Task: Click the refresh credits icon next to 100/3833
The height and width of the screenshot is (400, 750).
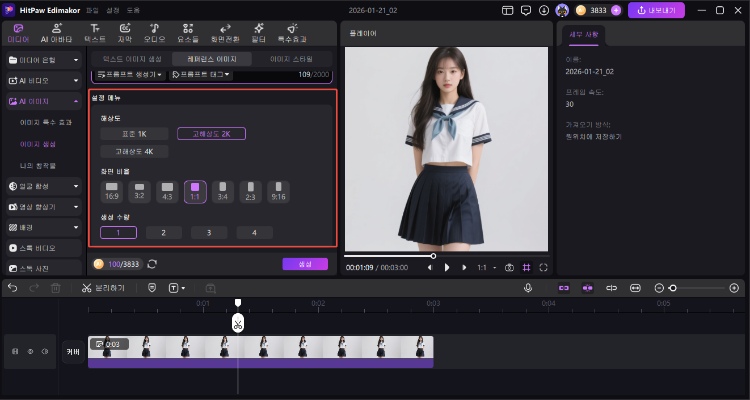Action: (152, 264)
